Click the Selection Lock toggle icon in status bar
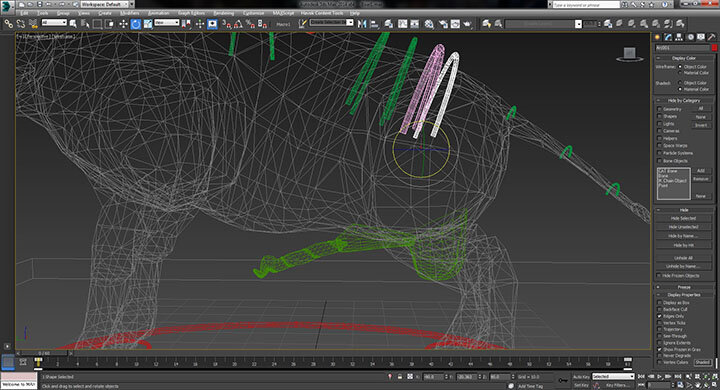 pyautogui.click(x=399, y=377)
